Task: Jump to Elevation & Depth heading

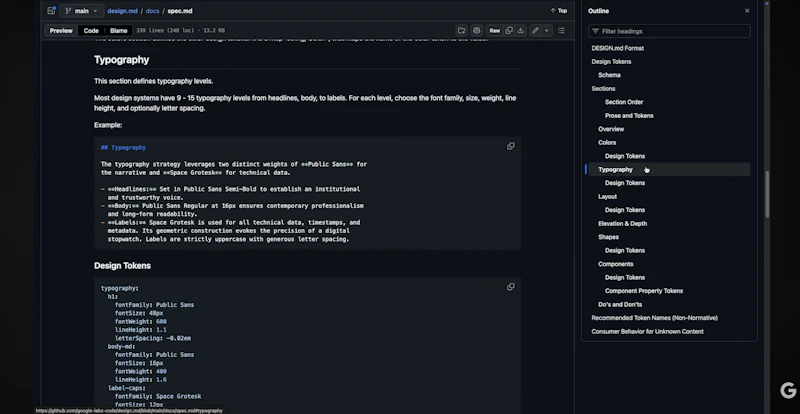Action: tap(622, 224)
